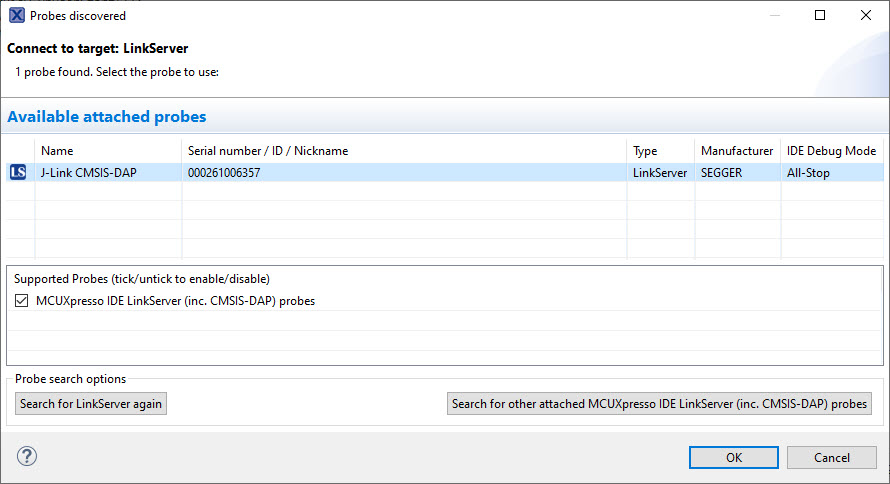Click the SEGGER manufacturer cell

[721, 173]
